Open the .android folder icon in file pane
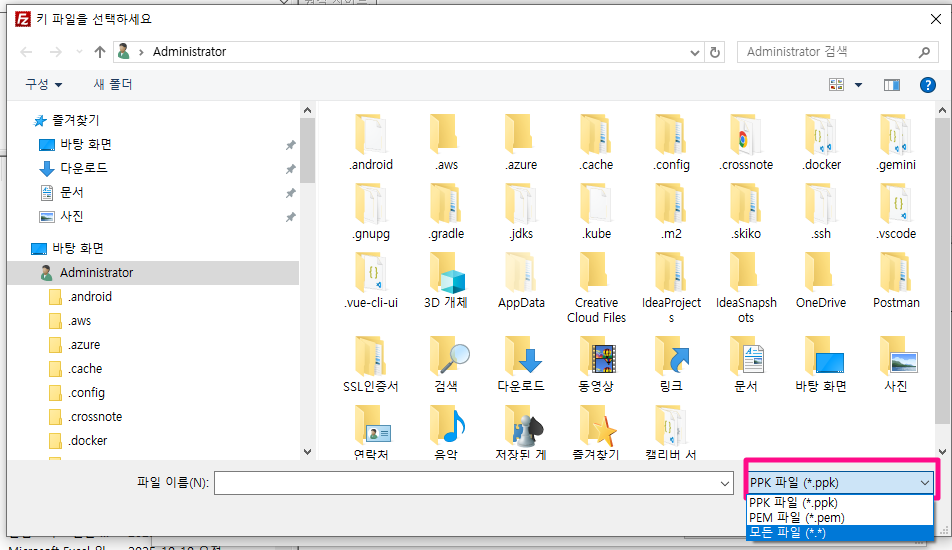The width and height of the screenshot is (952, 550). click(370, 134)
